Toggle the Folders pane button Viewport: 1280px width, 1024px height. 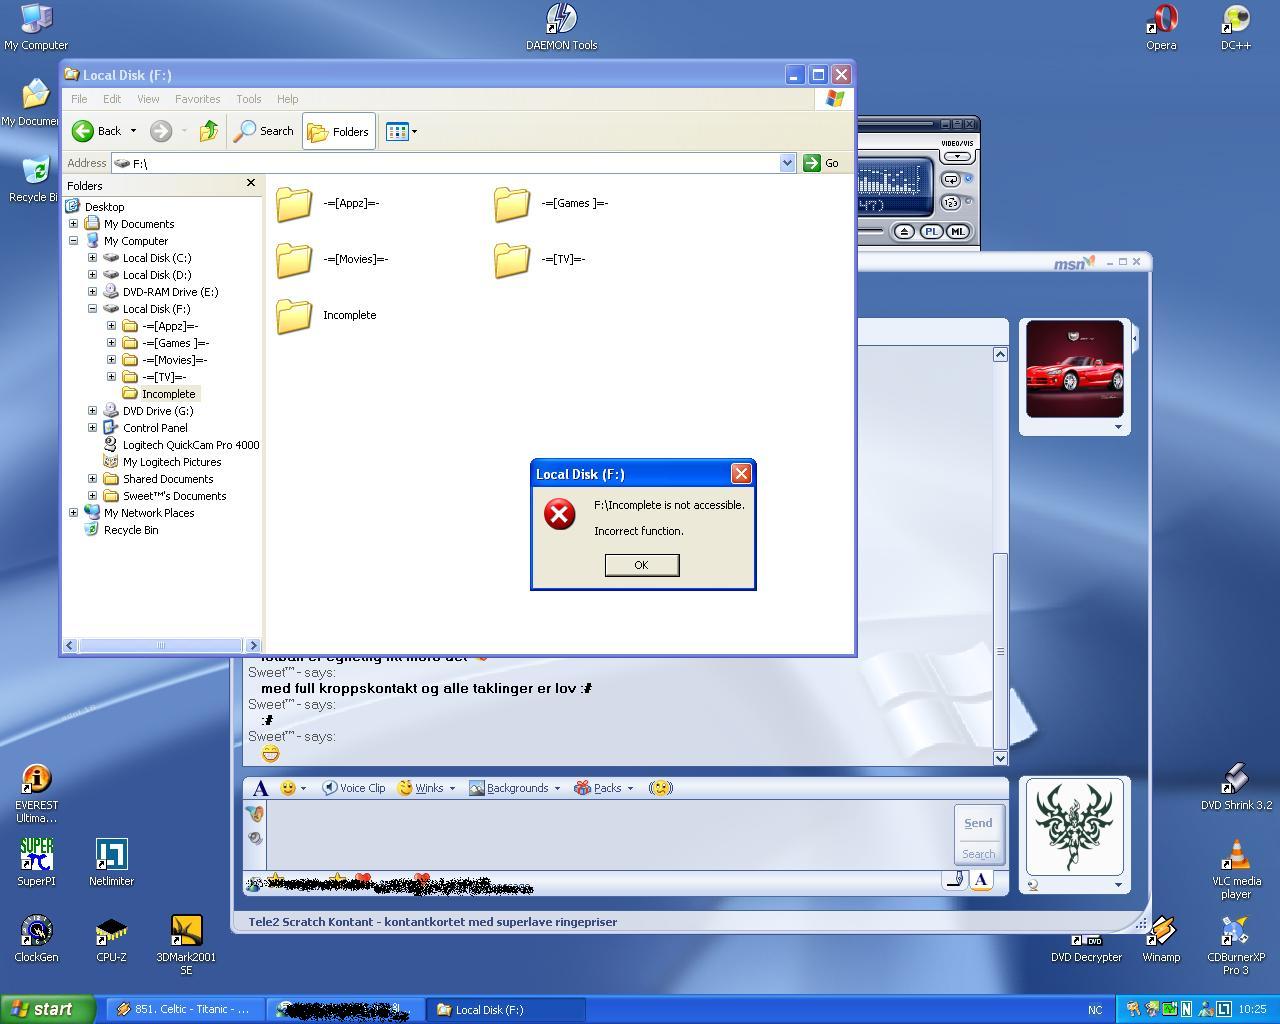(x=339, y=131)
